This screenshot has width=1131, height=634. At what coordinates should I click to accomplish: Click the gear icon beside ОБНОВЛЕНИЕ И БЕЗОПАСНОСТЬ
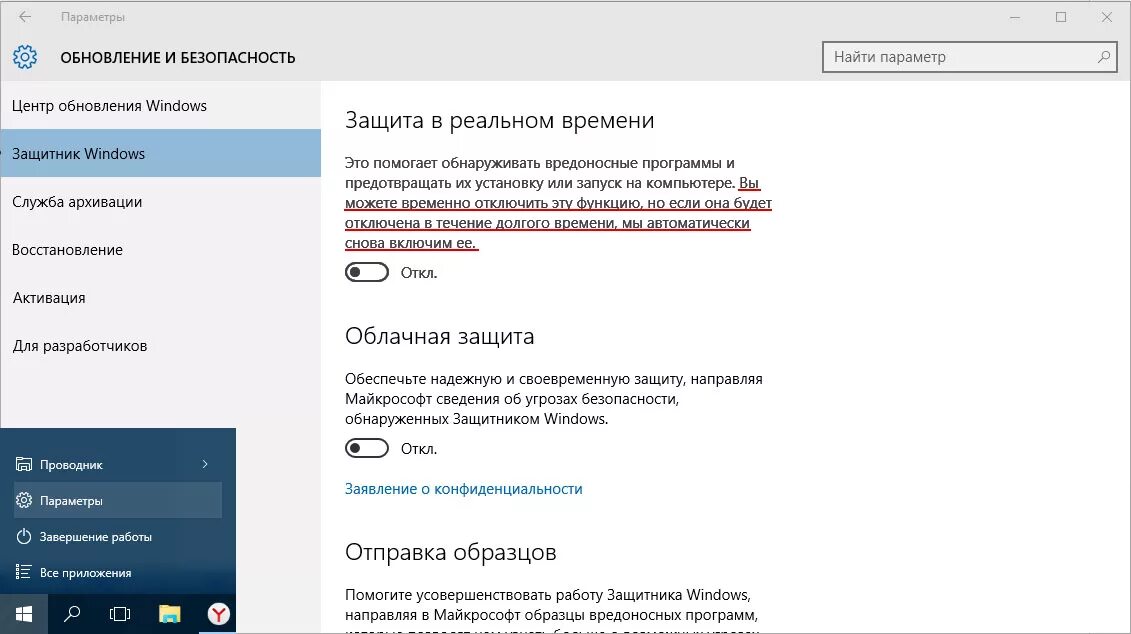25,57
